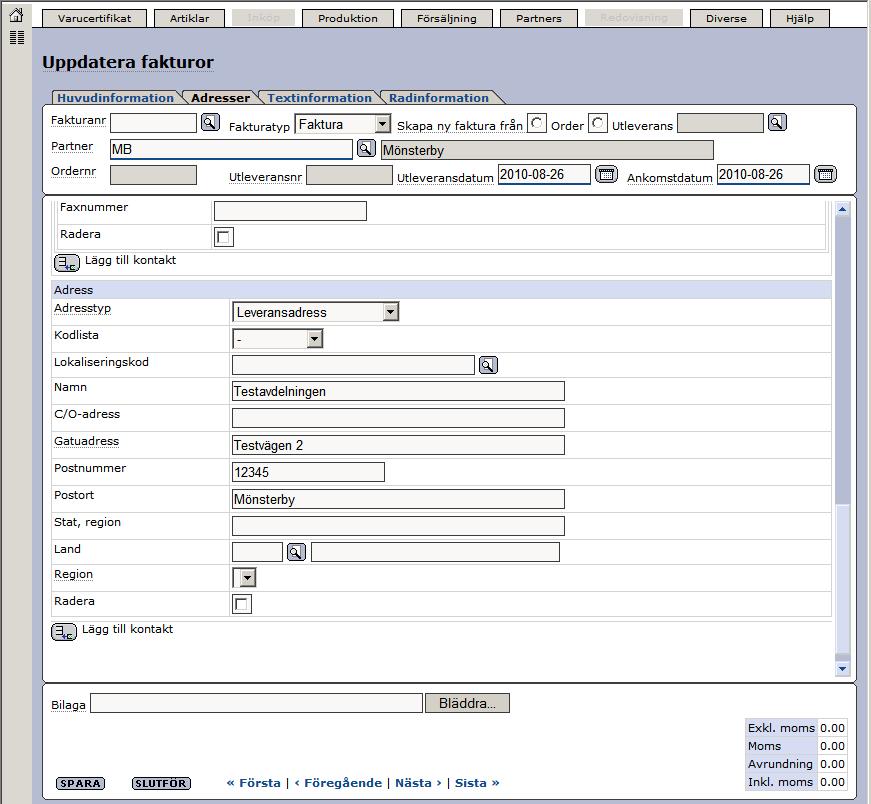Select Order radio button

tap(537, 123)
